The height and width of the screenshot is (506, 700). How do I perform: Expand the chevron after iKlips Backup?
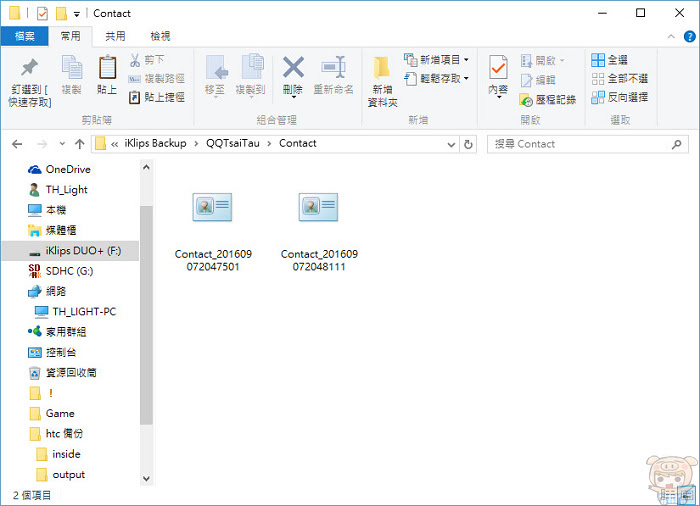click(x=196, y=144)
